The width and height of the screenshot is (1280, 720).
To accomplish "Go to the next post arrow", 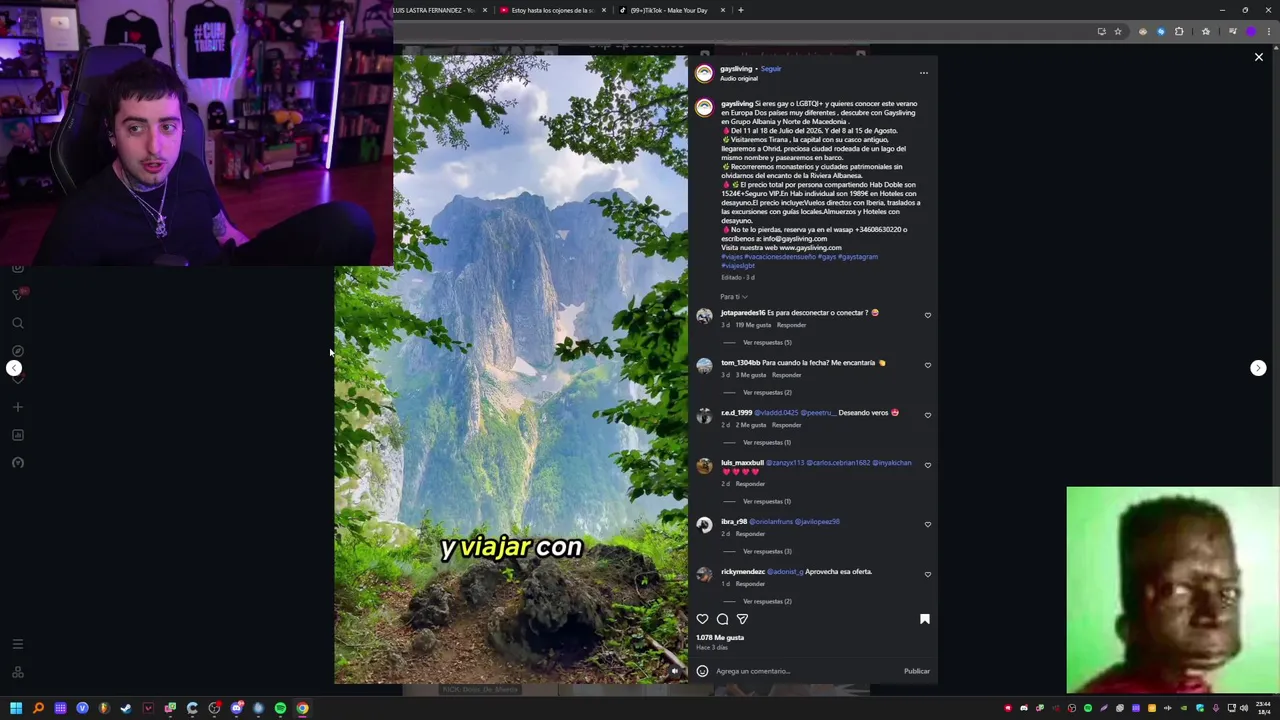I will click(1258, 368).
